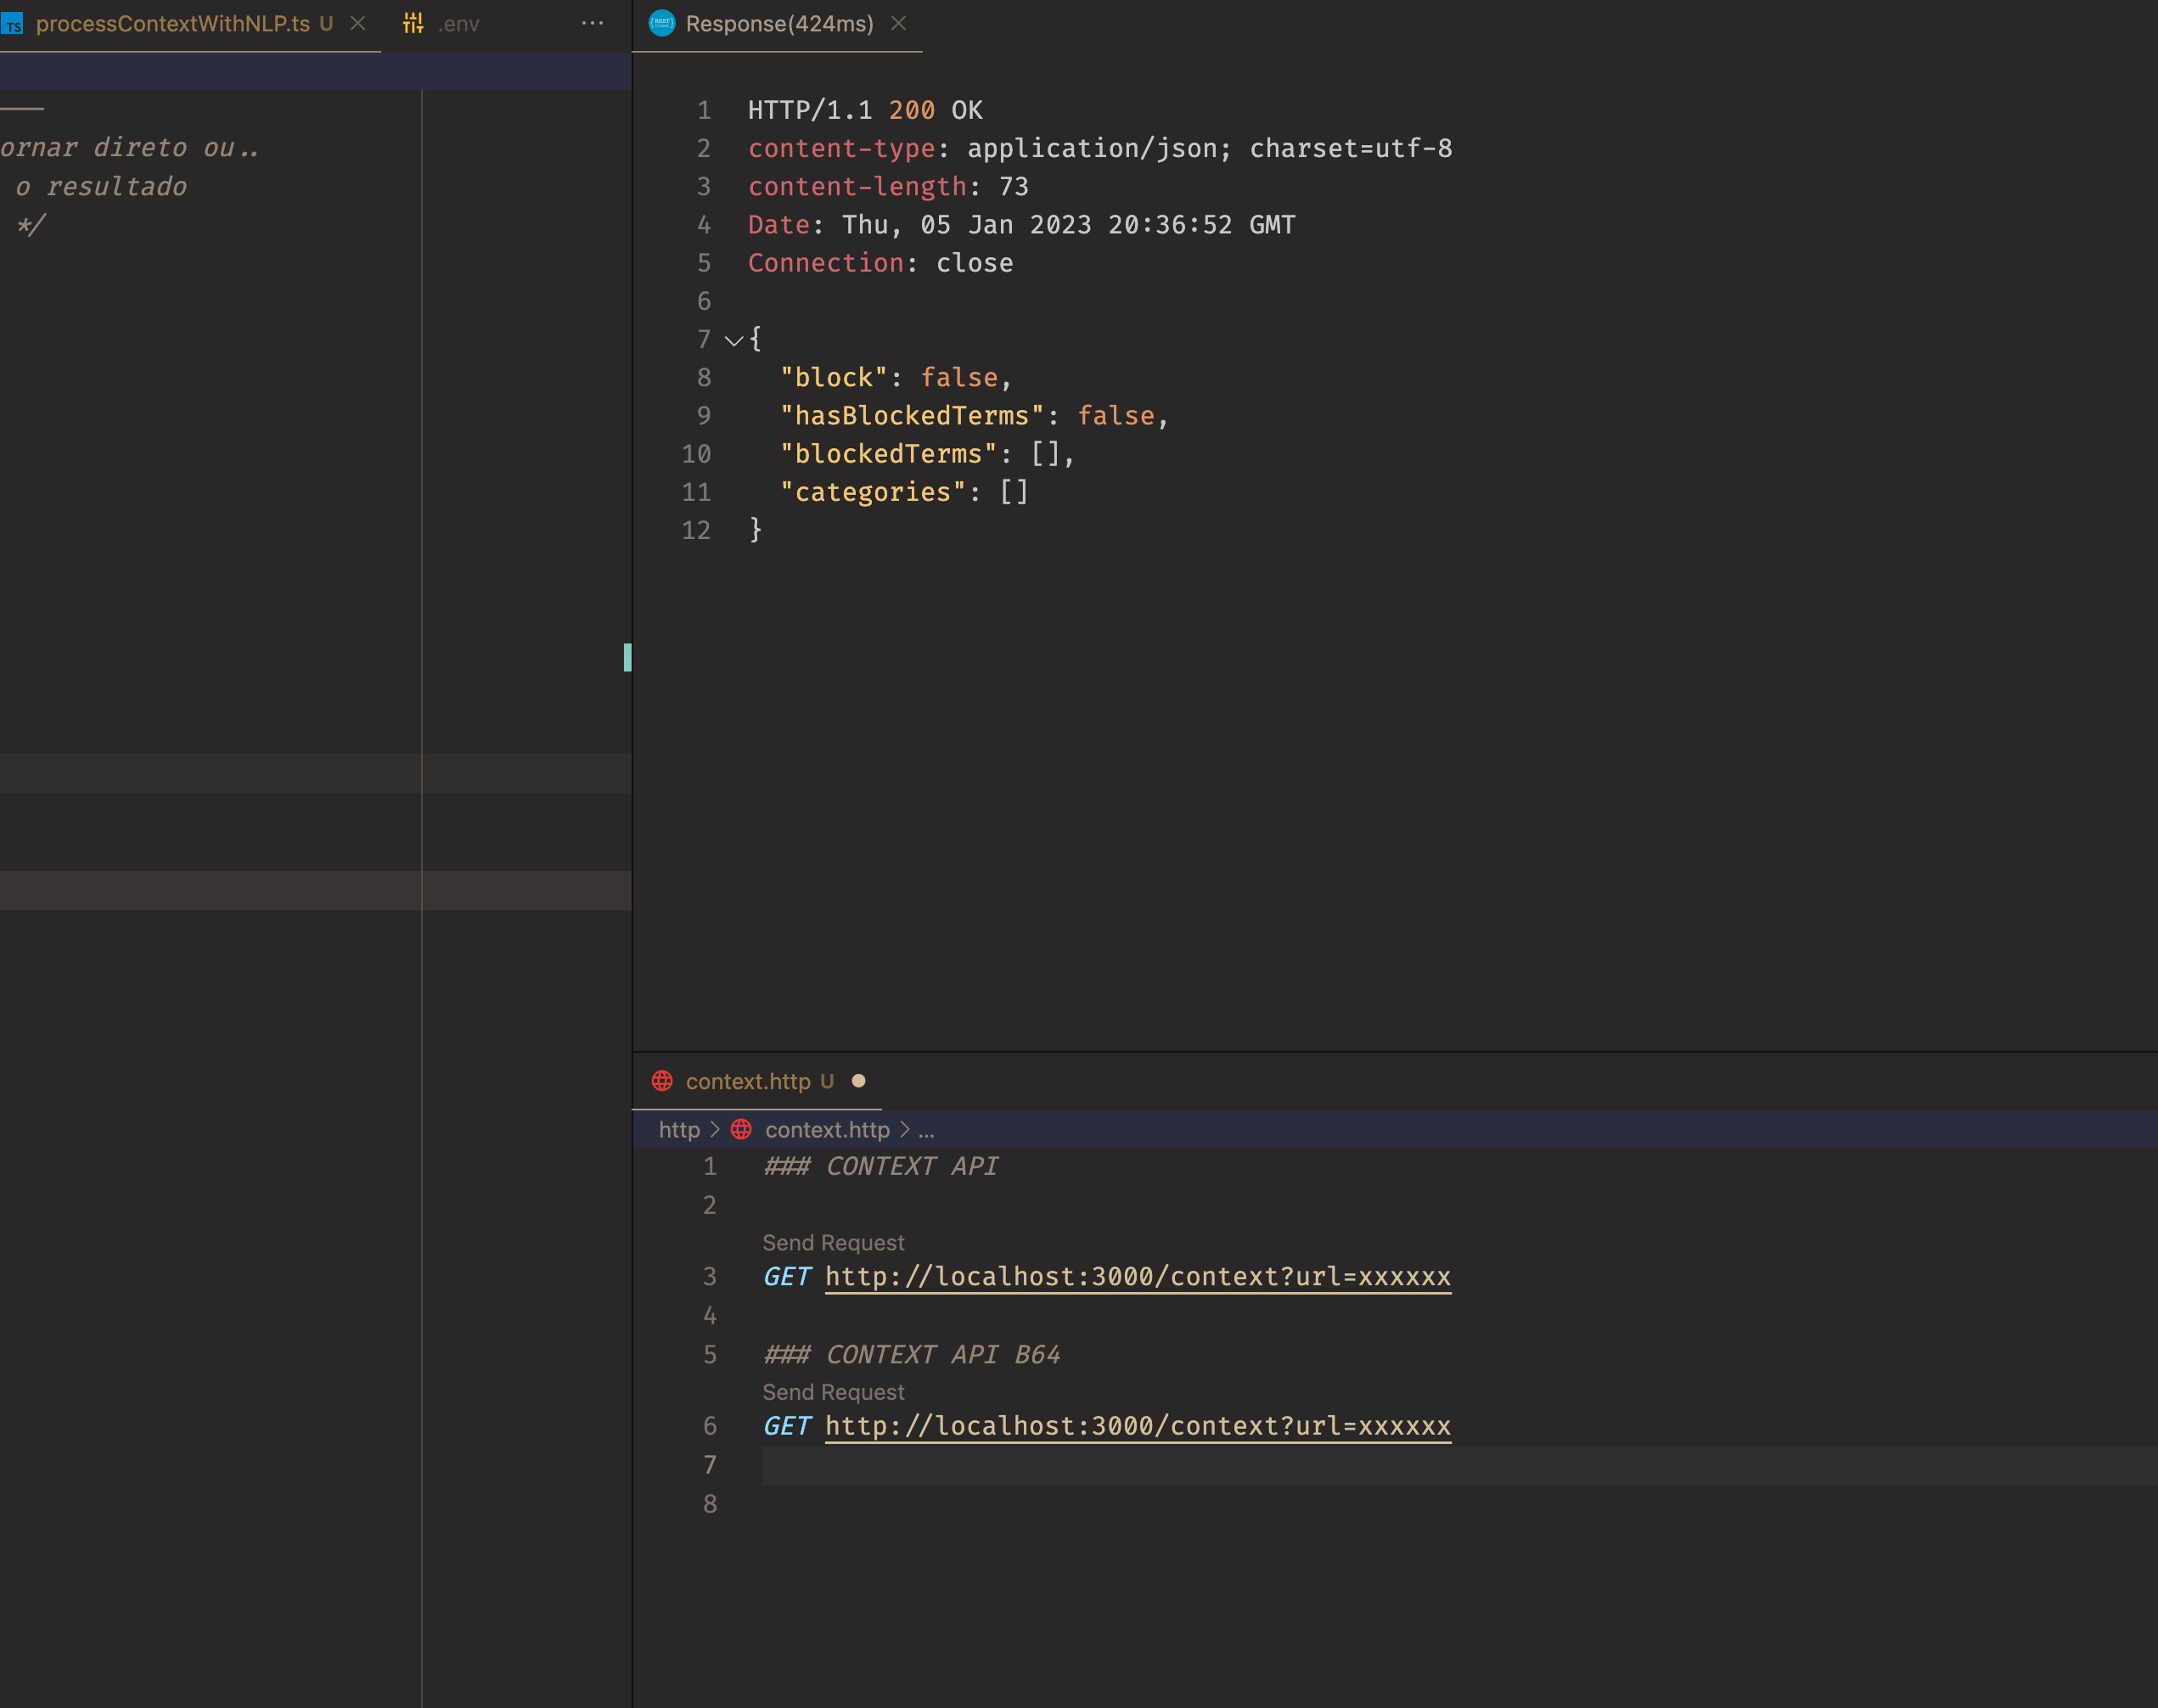Open the context.http breadcrumb item
This screenshot has height=1708, width=2158.
click(x=827, y=1130)
